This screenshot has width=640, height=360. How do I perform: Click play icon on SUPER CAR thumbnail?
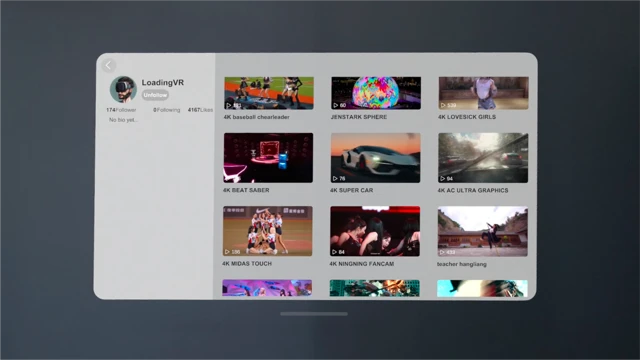tap(335, 178)
